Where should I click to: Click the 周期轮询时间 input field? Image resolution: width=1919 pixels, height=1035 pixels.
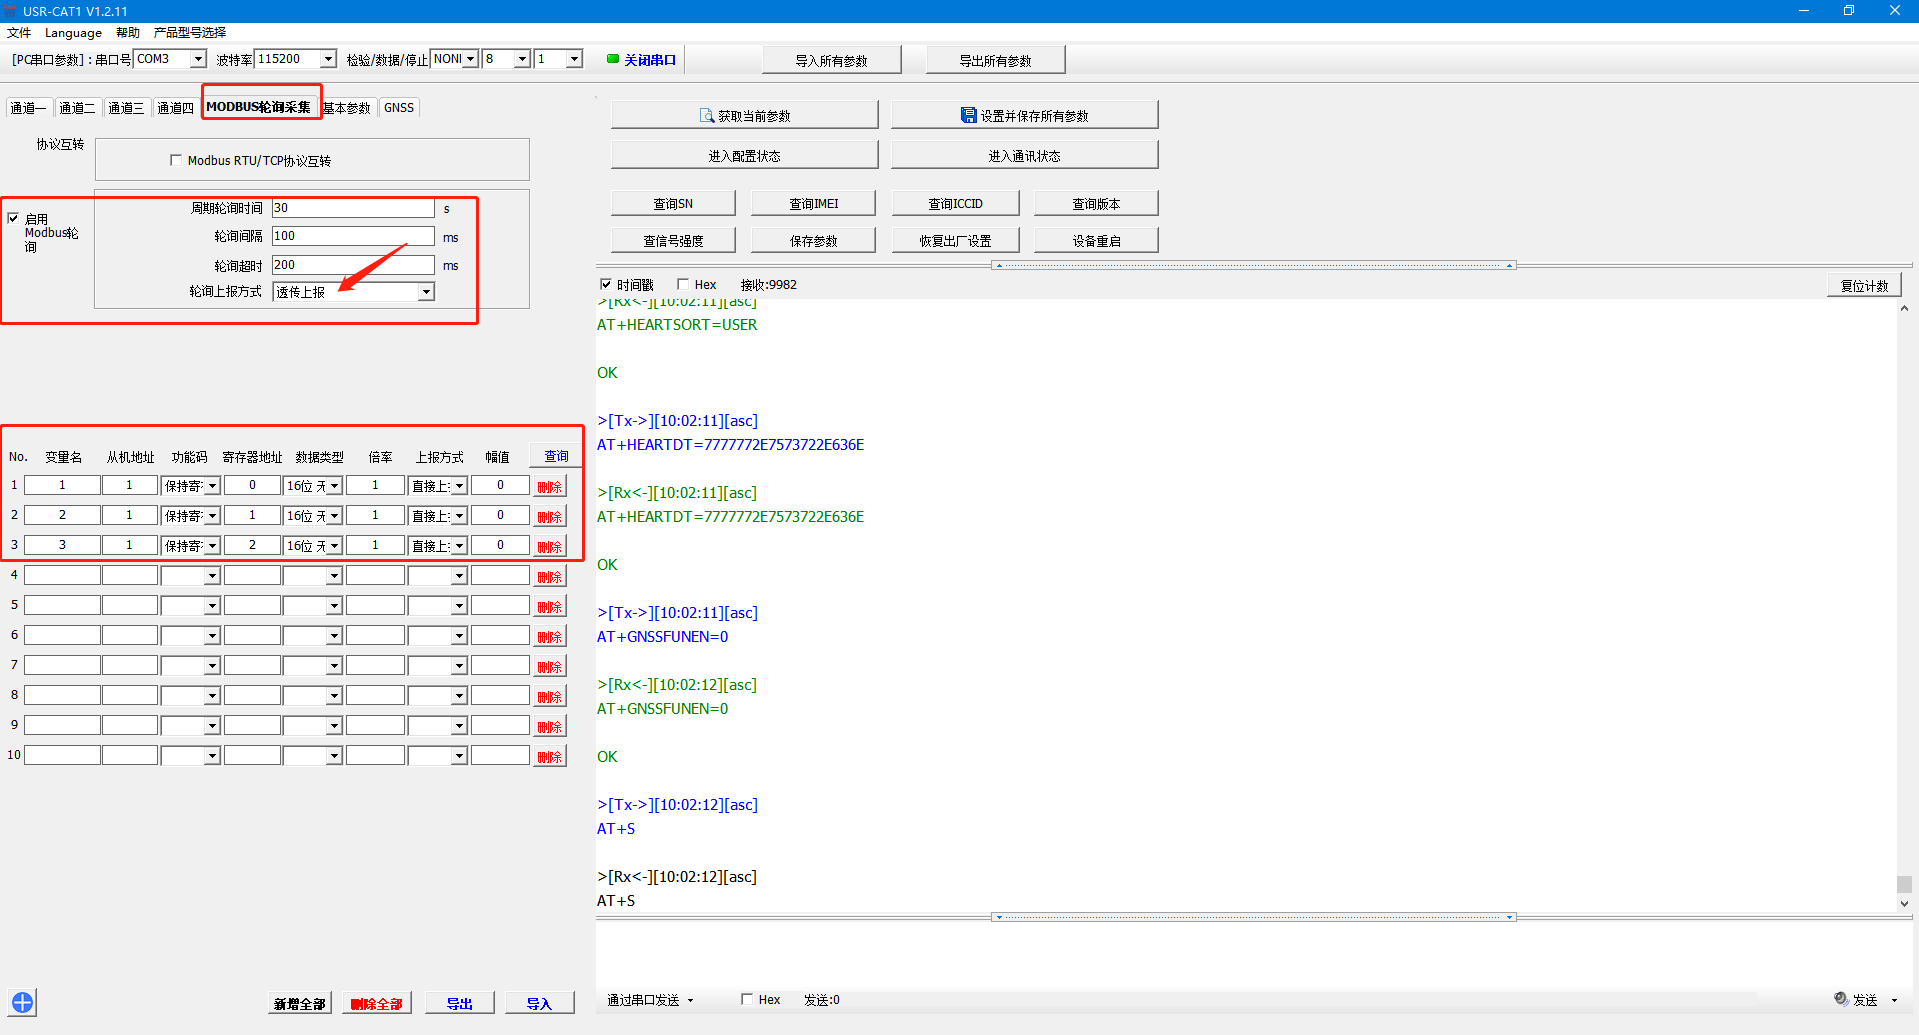[x=353, y=208]
